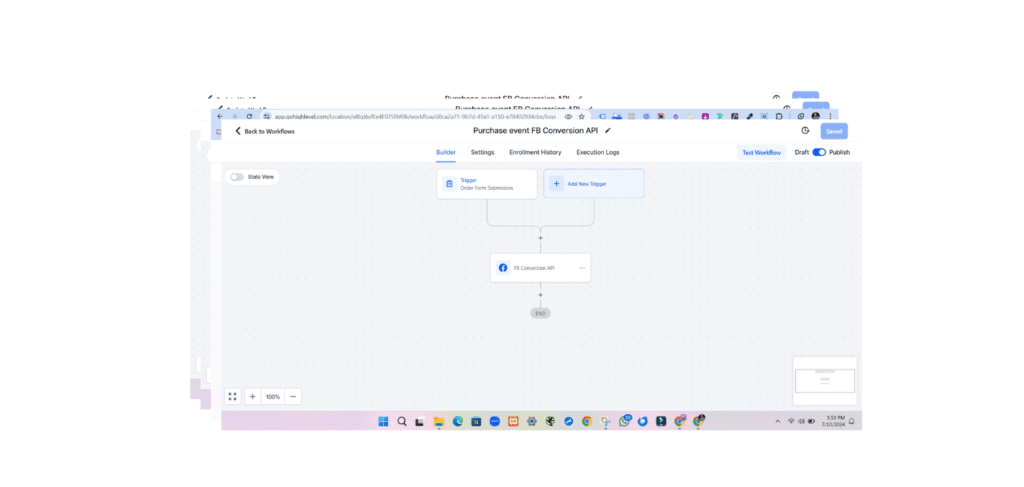Click the trigger clipboard icon

point(449,184)
